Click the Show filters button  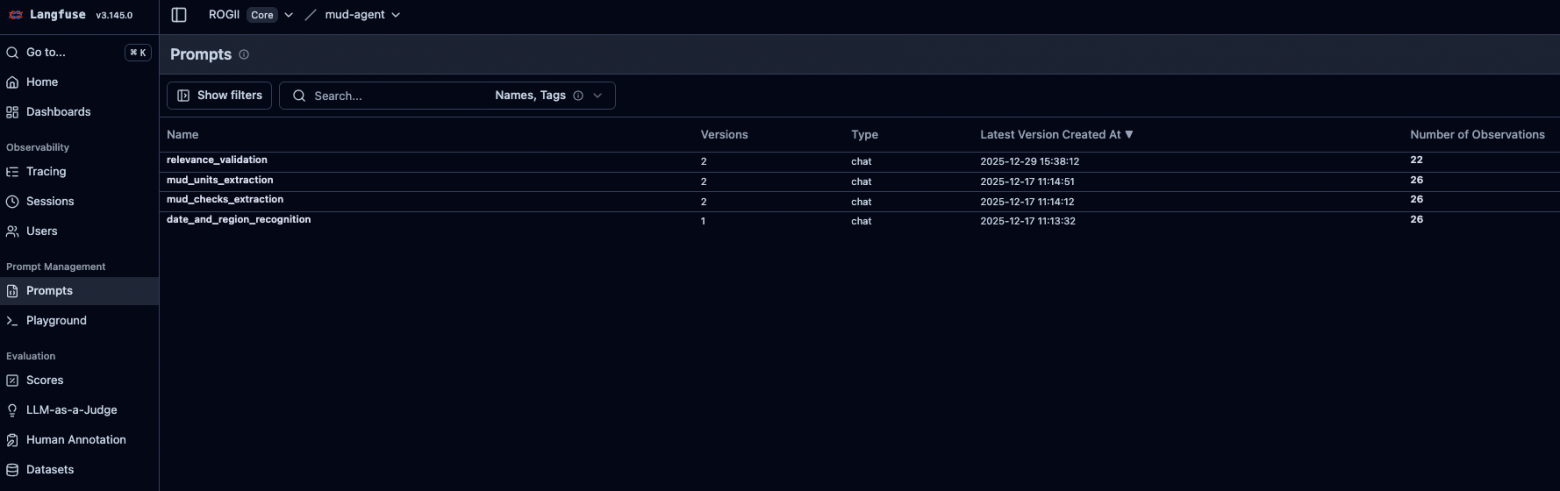tap(219, 96)
